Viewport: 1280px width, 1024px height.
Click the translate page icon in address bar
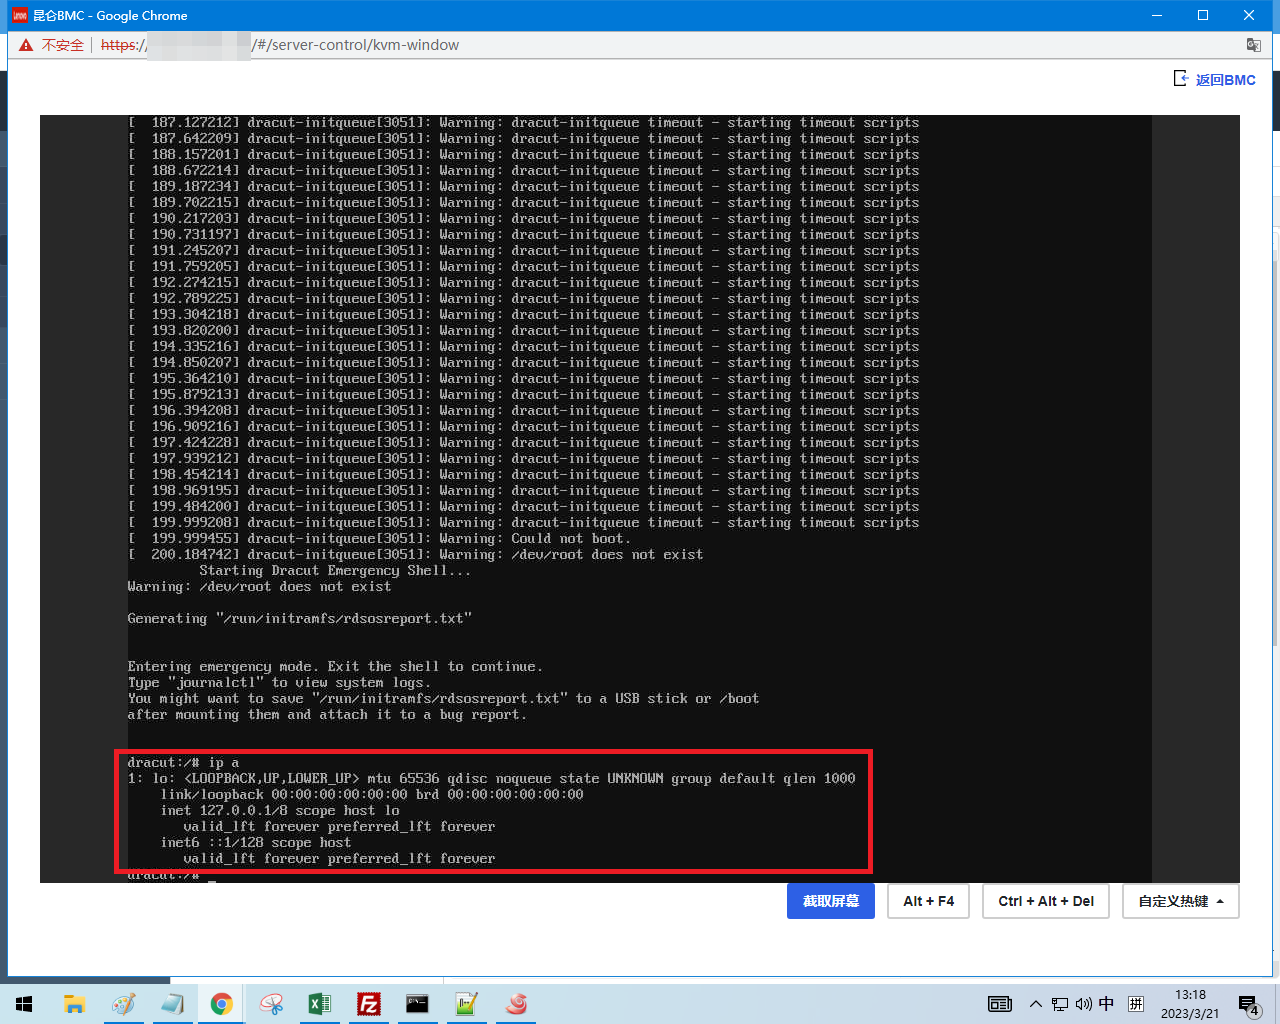(1253, 45)
